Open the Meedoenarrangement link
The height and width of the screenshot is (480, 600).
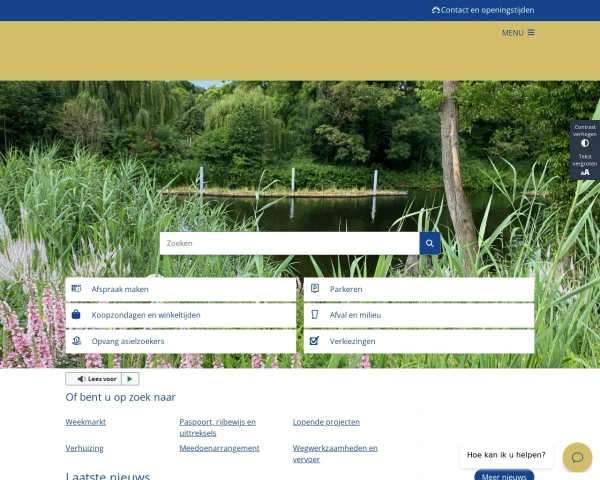click(219, 448)
